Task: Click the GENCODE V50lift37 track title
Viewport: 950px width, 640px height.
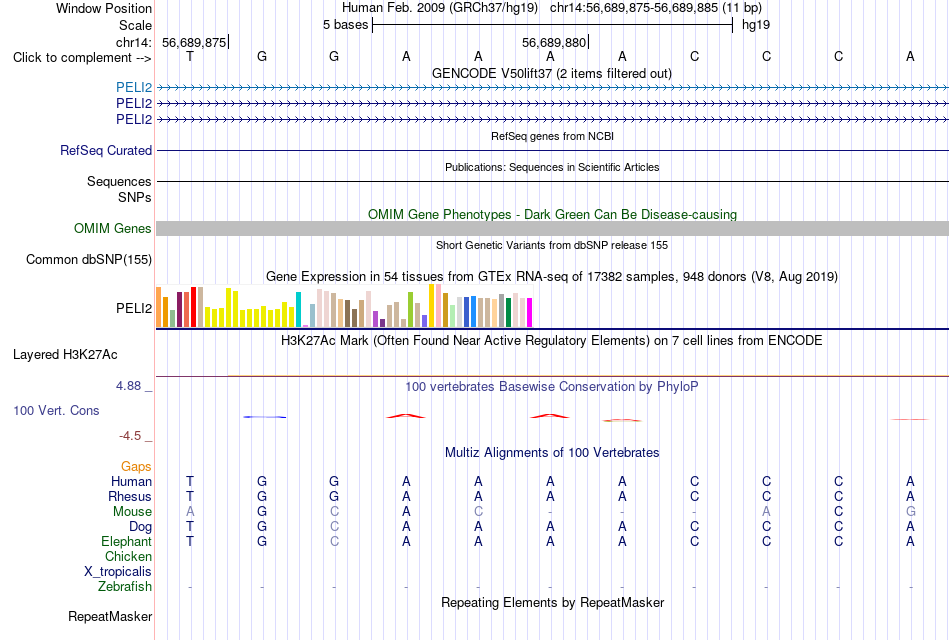Action: coord(551,73)
